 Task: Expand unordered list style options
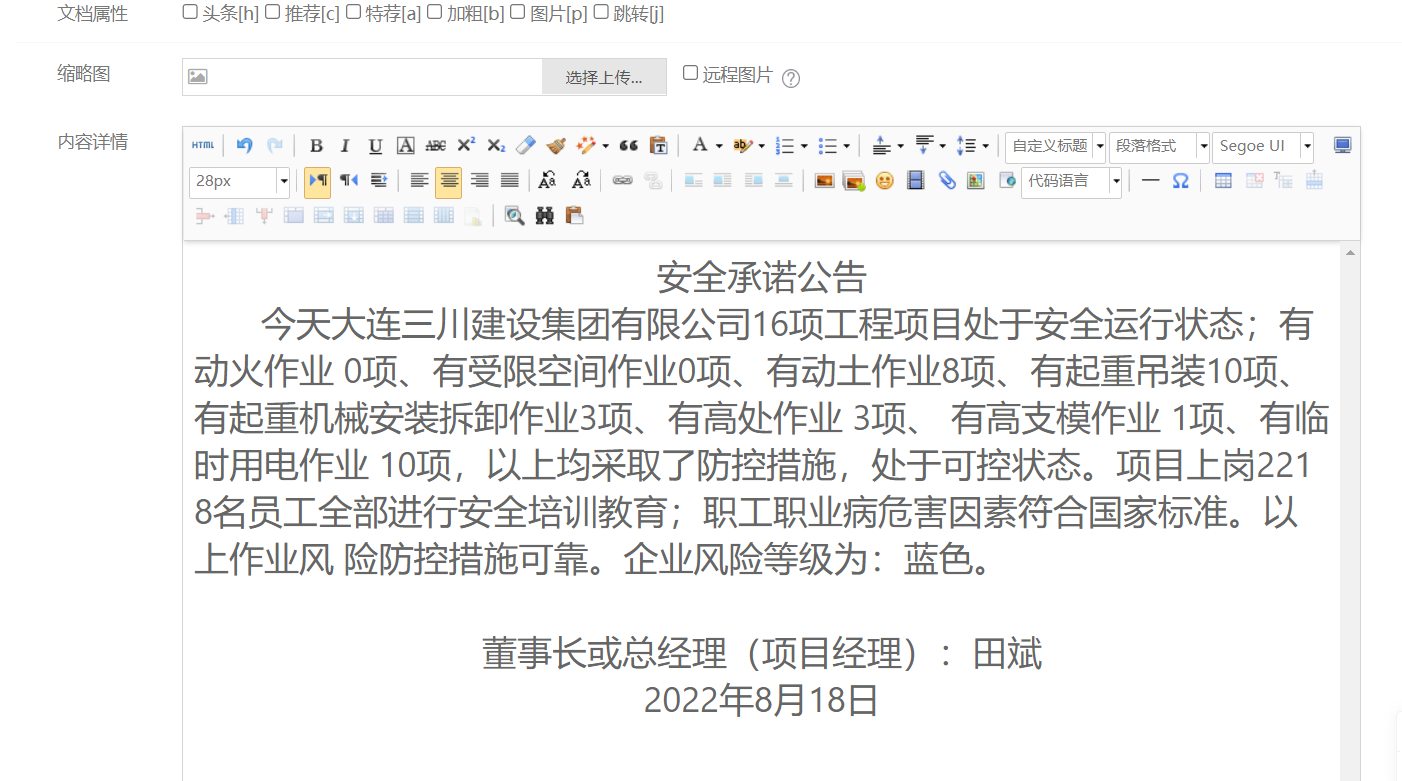pyautogui.click(x=846, y=146)
